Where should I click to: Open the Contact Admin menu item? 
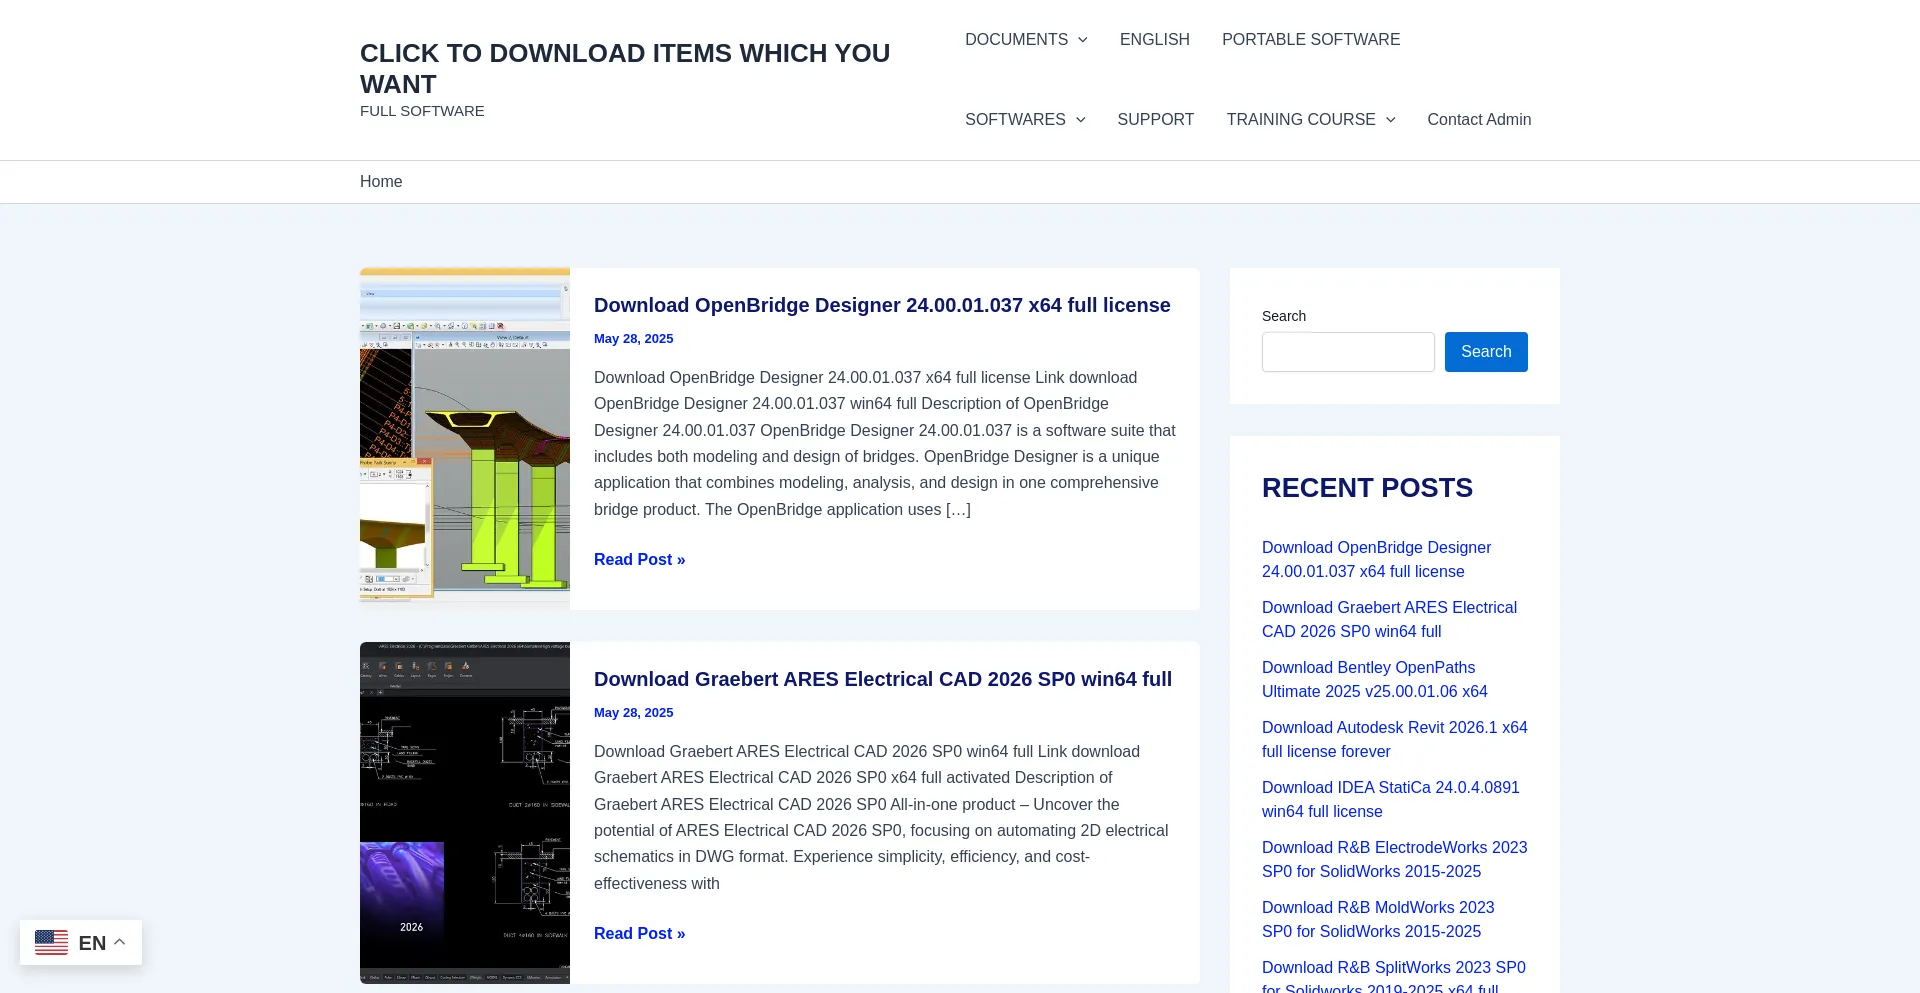tap(1479, 120)
